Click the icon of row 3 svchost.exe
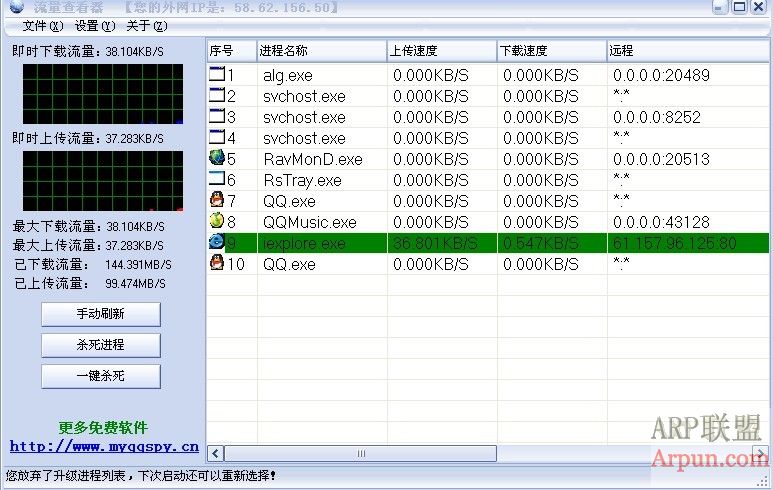Screen dimensions: 773x490 [x=216, y=116]
